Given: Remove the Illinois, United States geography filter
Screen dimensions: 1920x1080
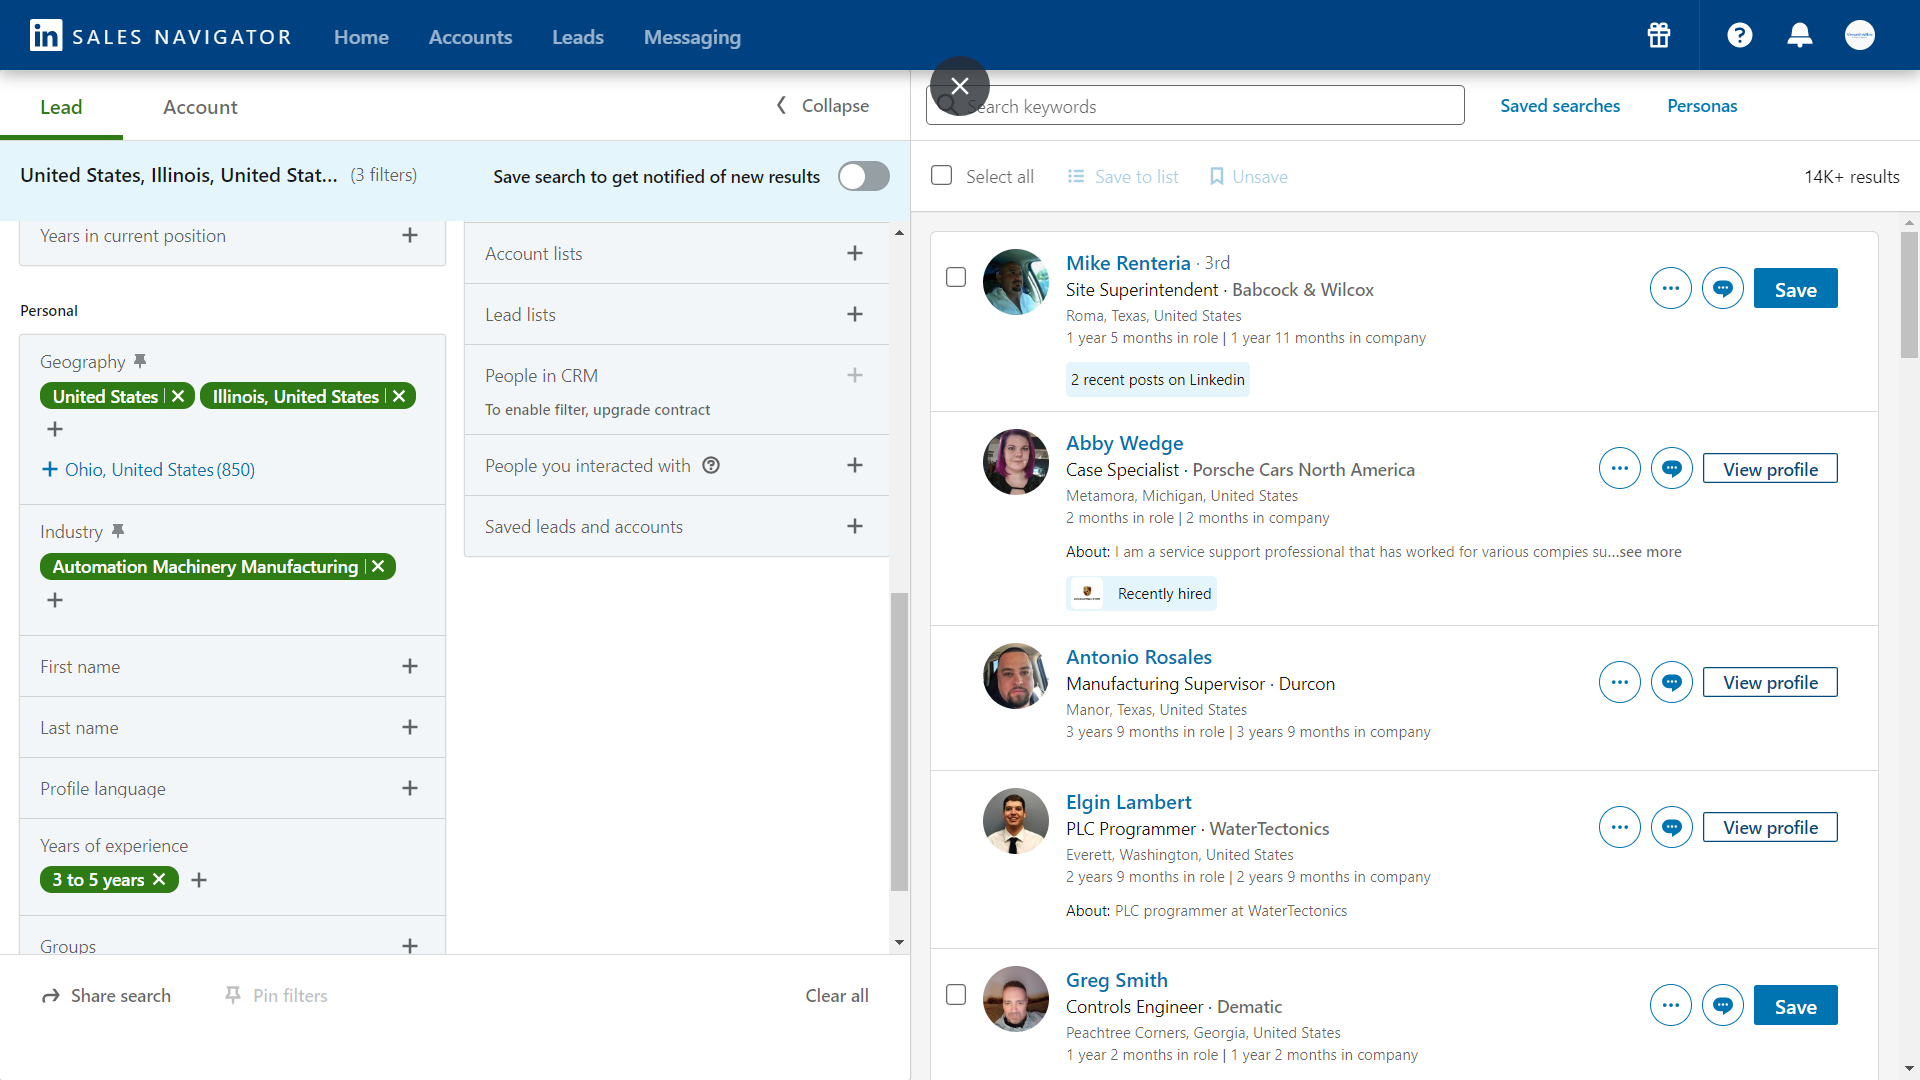Looking at the screenshot, I should (399, 397).
